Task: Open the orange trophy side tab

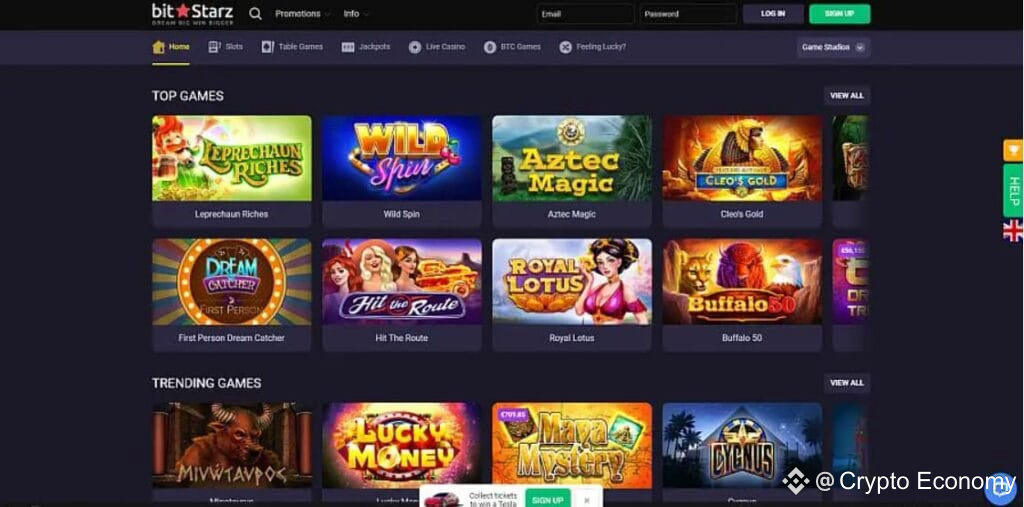Action: click(1013, 150)
